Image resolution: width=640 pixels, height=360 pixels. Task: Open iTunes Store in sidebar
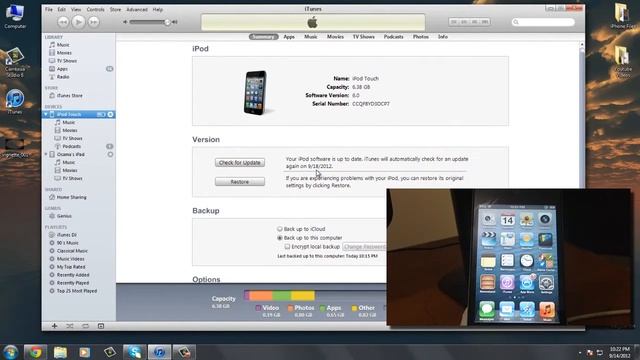tap(69, 96)
